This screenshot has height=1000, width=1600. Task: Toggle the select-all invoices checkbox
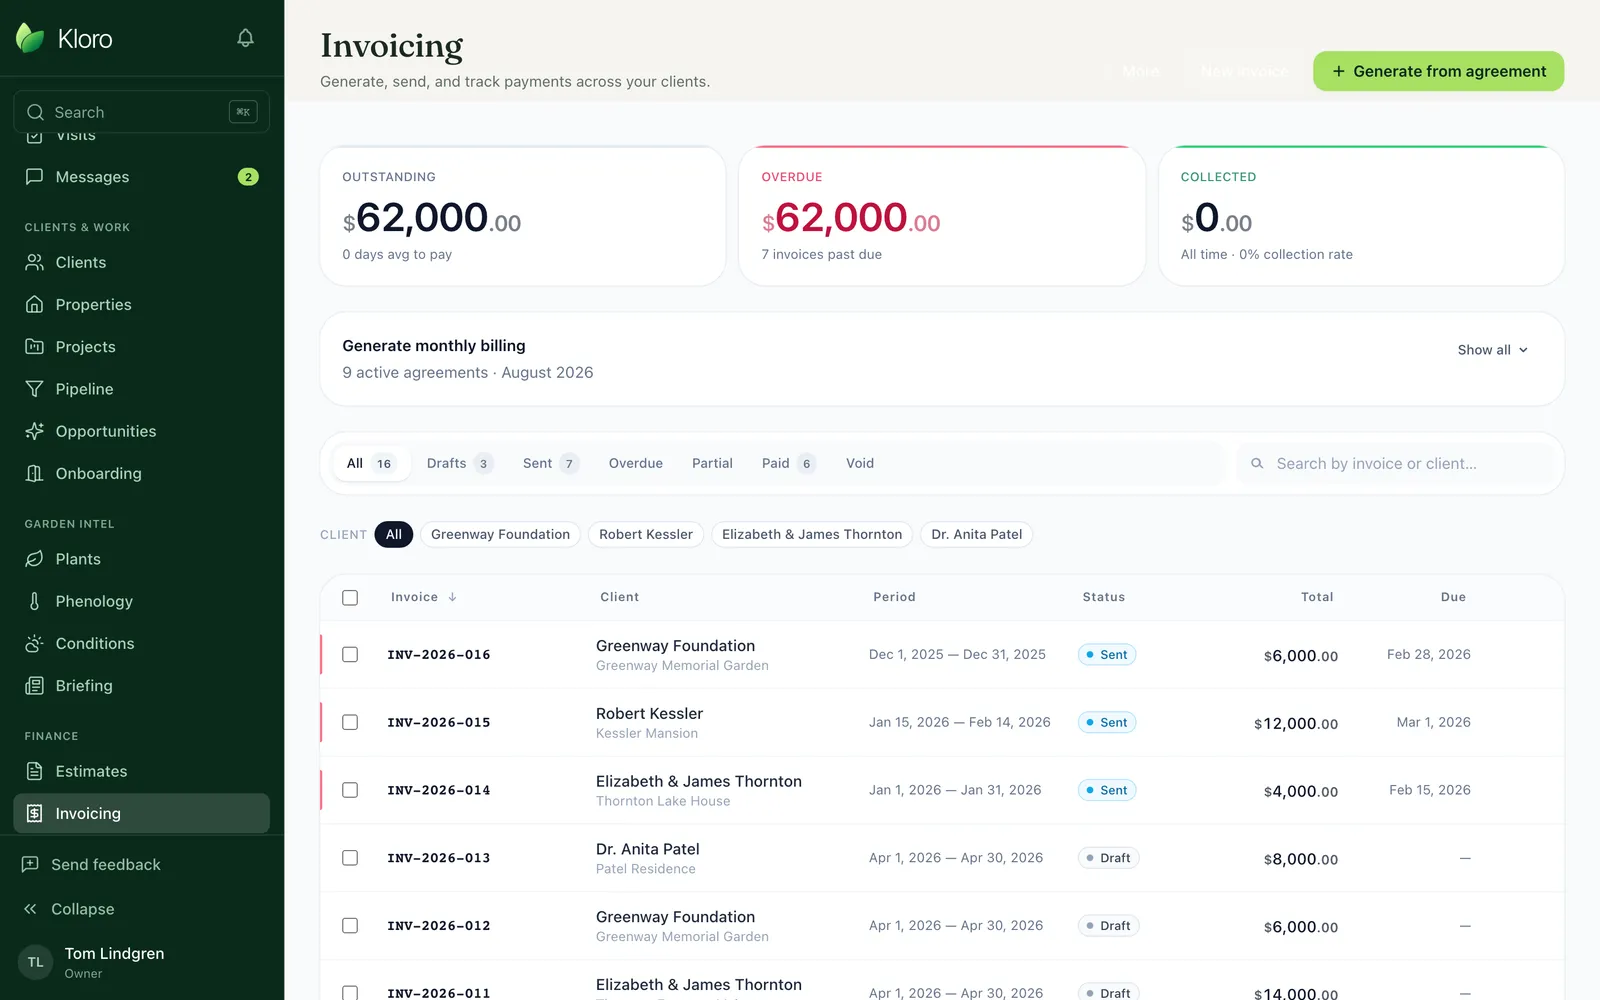pyautogui.click(x=350, y=597)
